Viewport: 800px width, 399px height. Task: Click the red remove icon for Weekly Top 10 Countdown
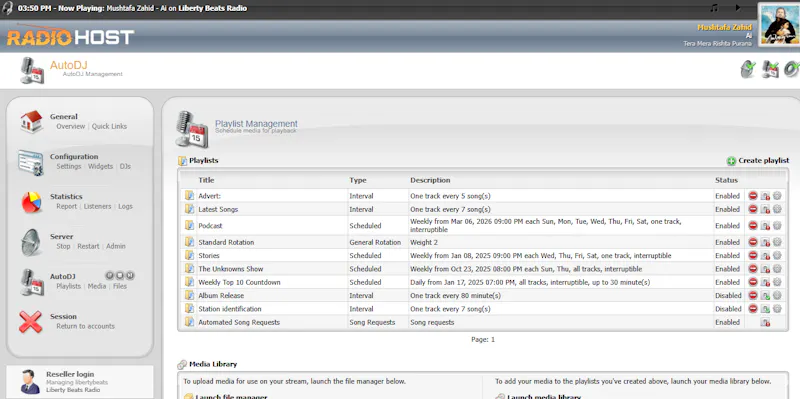[x=753, y=282]
